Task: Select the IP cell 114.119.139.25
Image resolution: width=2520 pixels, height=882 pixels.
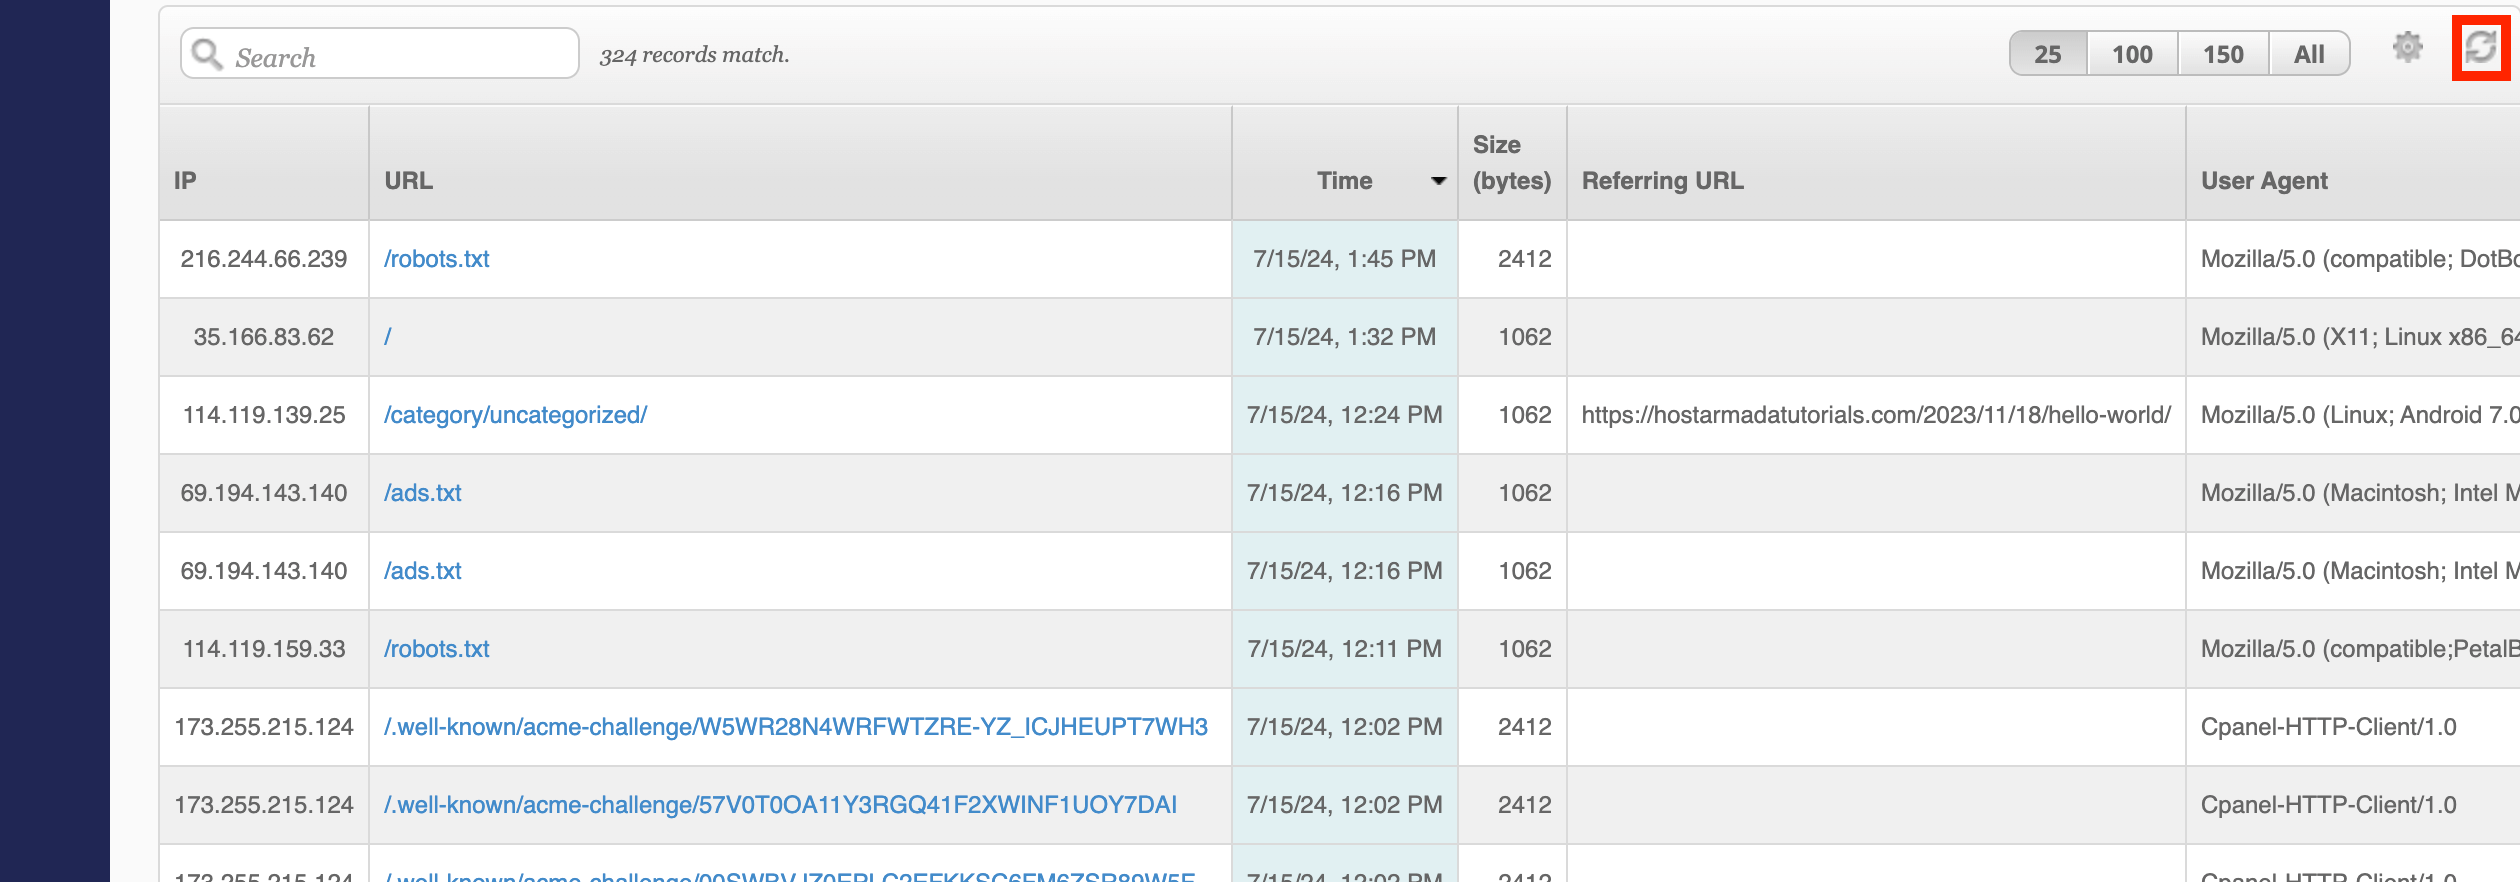Action: coord(264,415)
